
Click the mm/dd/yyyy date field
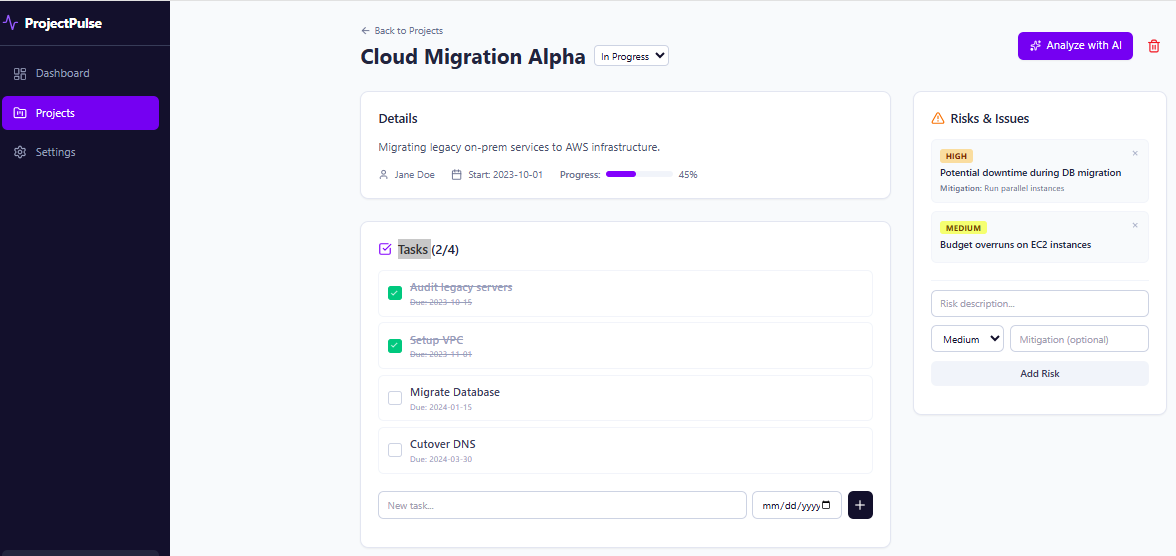click(x=796, y=505)
